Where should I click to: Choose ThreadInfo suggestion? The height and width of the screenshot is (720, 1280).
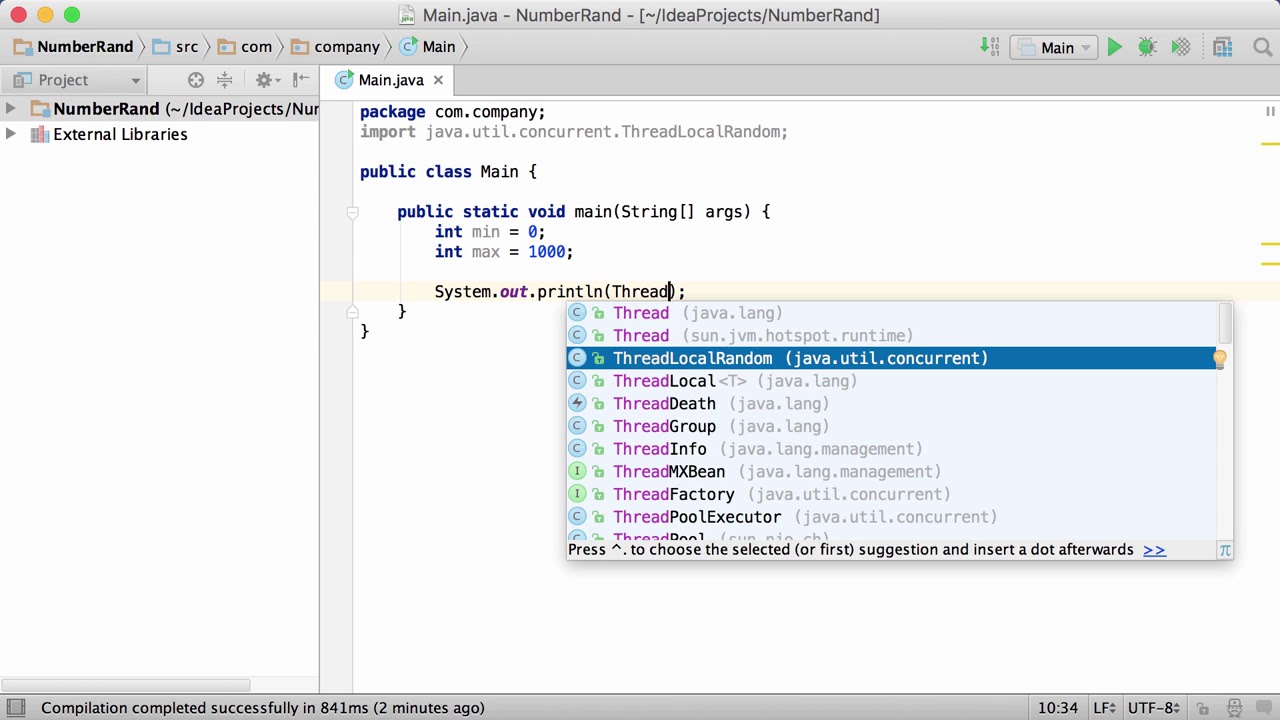892,449
